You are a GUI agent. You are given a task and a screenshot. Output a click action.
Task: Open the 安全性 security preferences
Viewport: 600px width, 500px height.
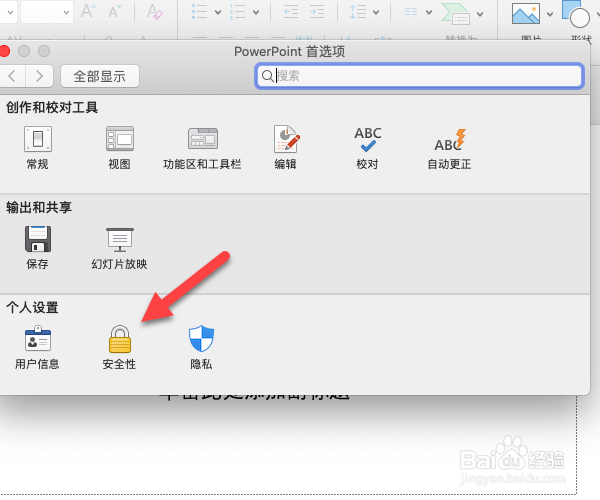(x=119, y=347)
